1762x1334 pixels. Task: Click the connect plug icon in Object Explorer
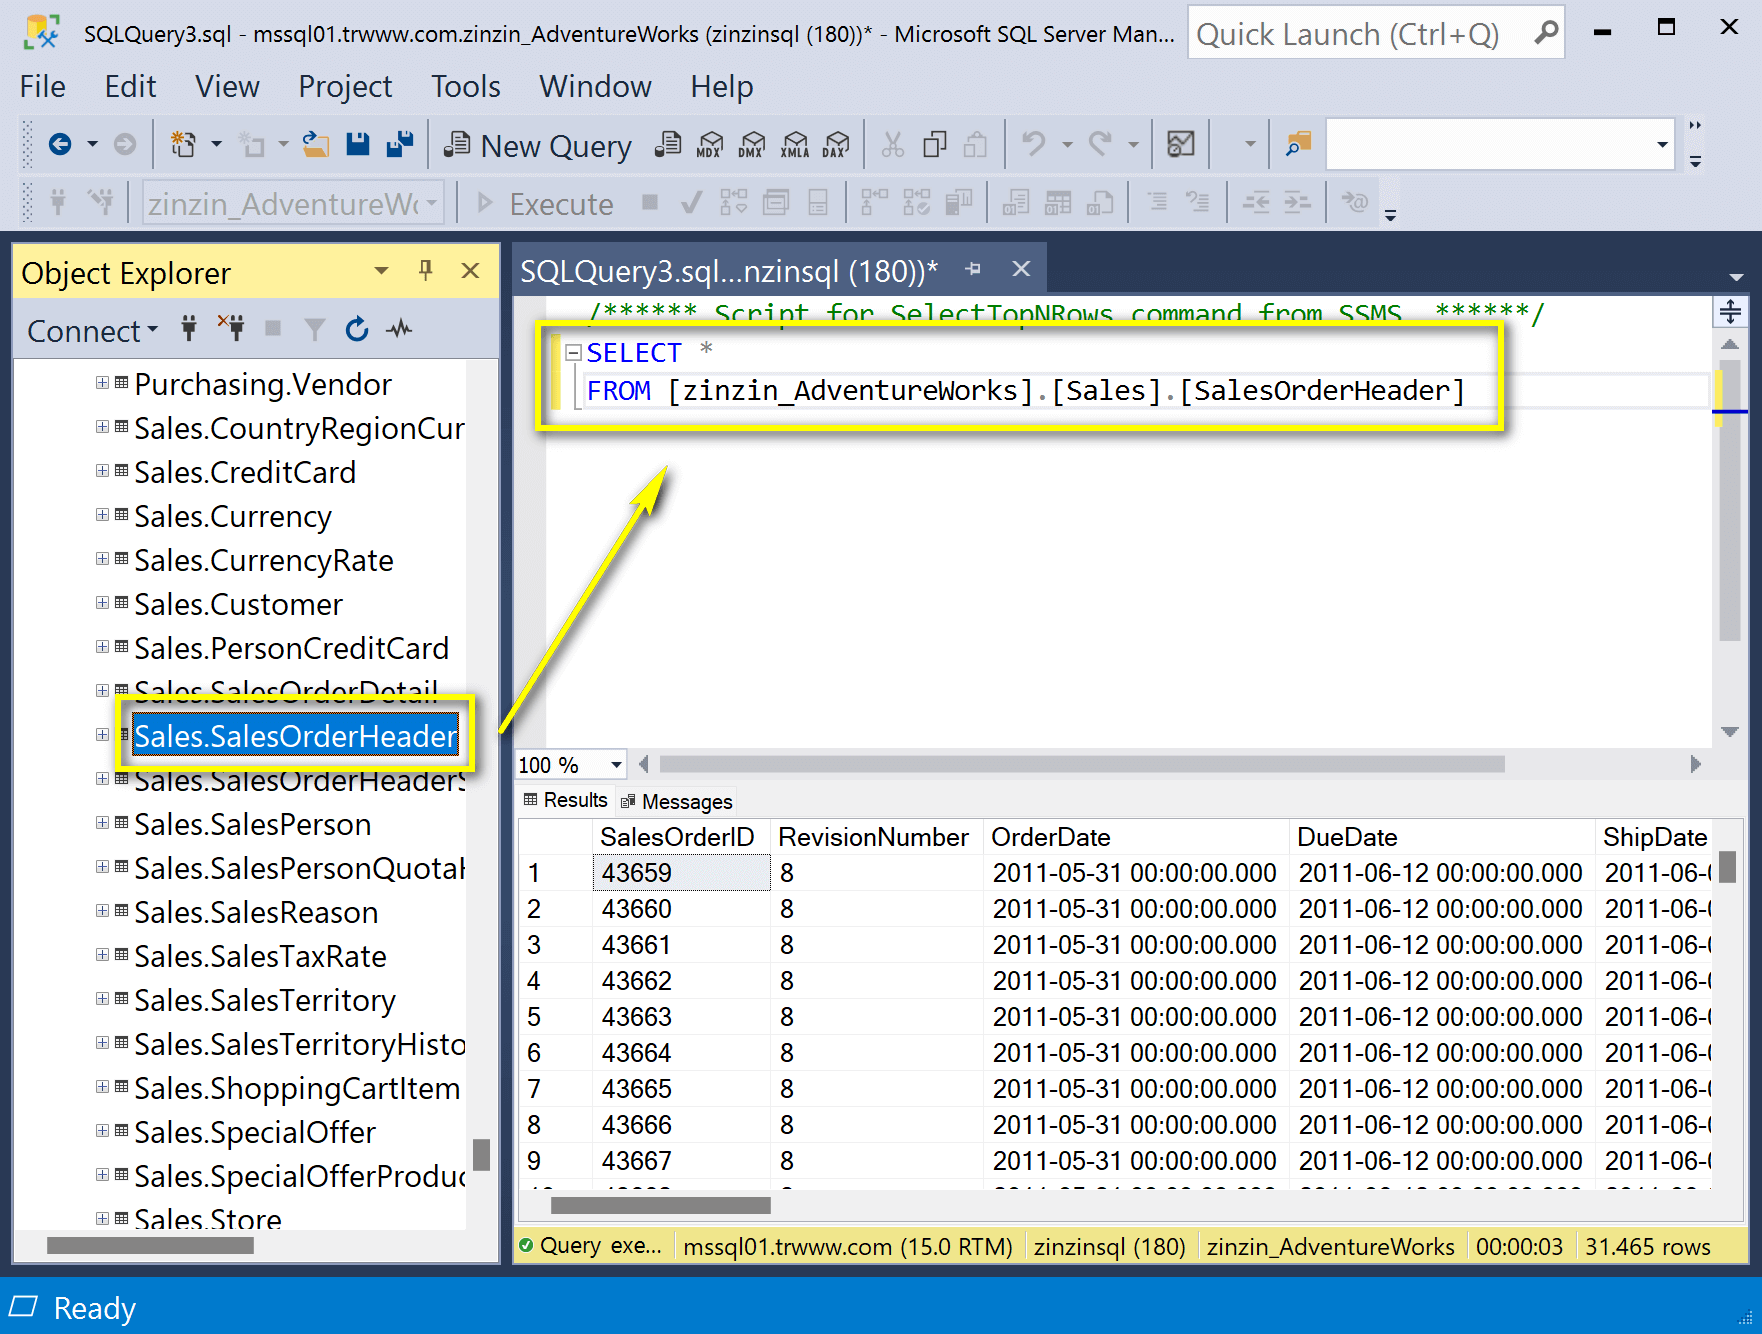pos(189,328)
